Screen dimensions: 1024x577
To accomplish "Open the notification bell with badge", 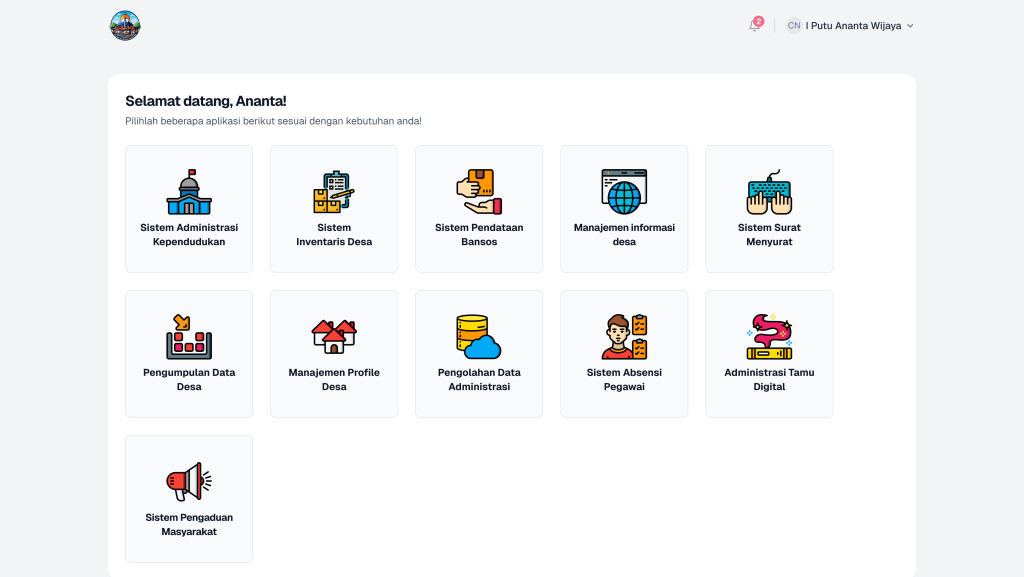I will click(755, 25).
